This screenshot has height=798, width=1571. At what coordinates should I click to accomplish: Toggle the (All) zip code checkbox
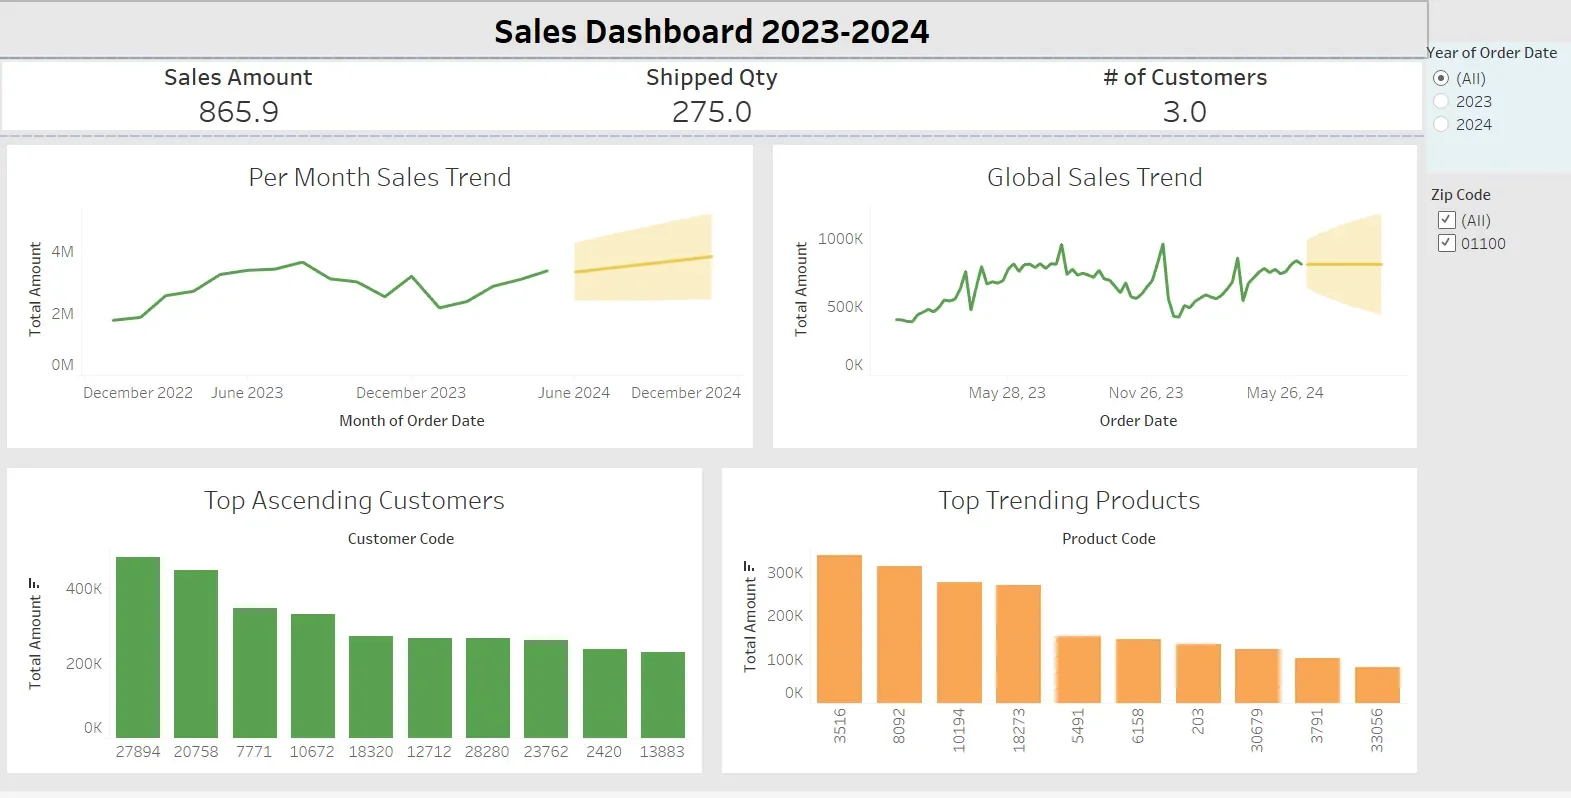[1446, 220]
